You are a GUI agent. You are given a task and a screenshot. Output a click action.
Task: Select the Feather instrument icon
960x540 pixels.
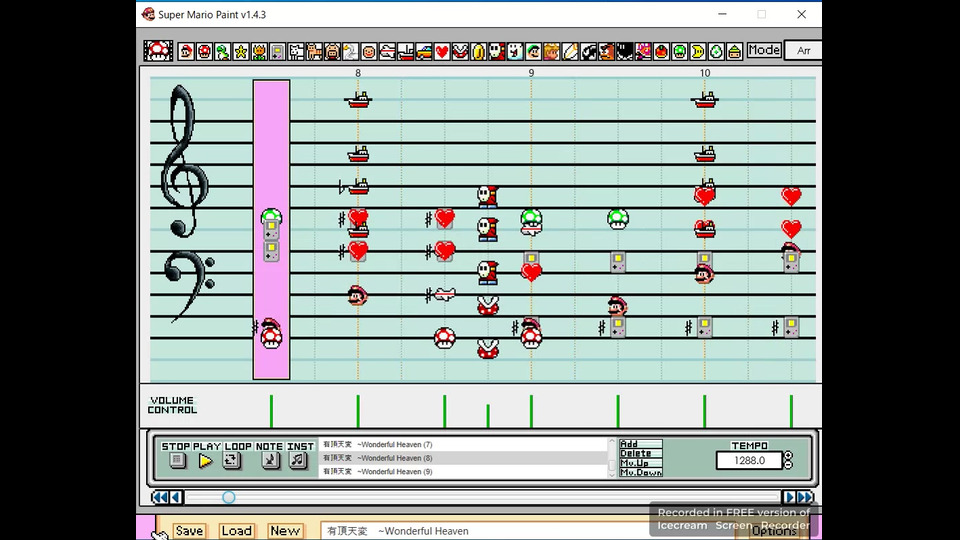[x=570, y=51]
